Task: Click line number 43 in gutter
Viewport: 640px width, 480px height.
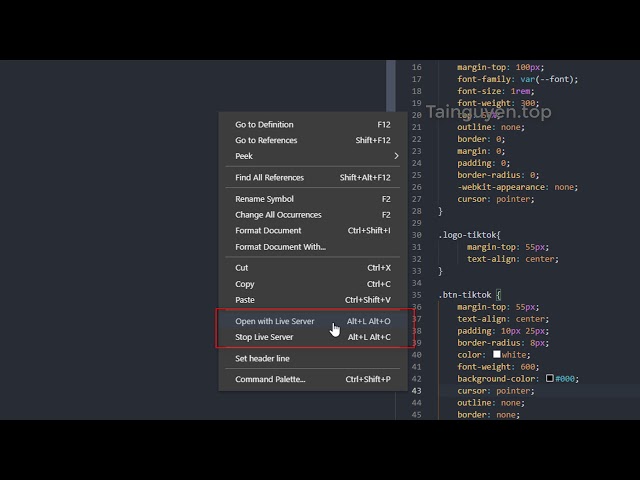Action: 416,391
